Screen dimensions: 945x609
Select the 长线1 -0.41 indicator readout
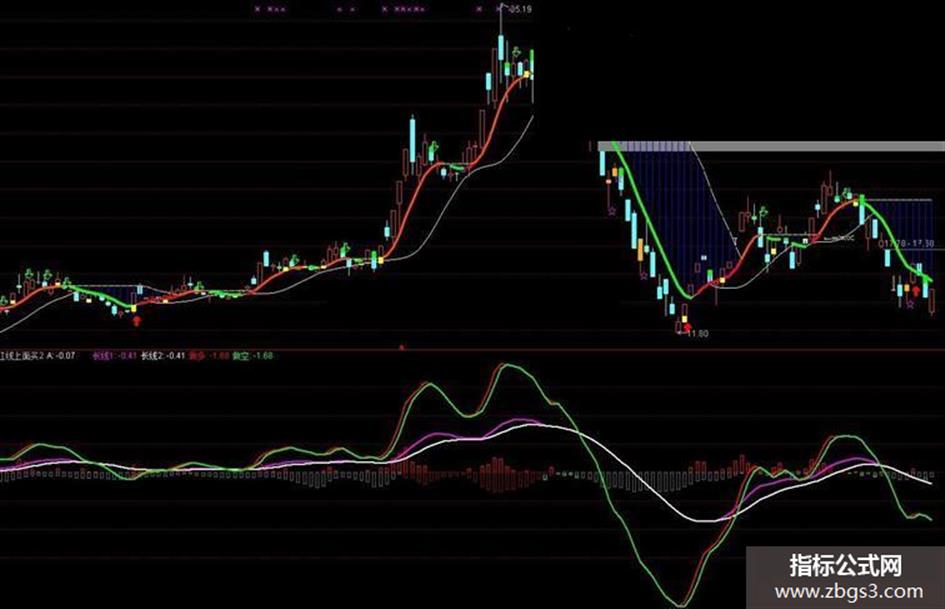(x=115, y=356)
